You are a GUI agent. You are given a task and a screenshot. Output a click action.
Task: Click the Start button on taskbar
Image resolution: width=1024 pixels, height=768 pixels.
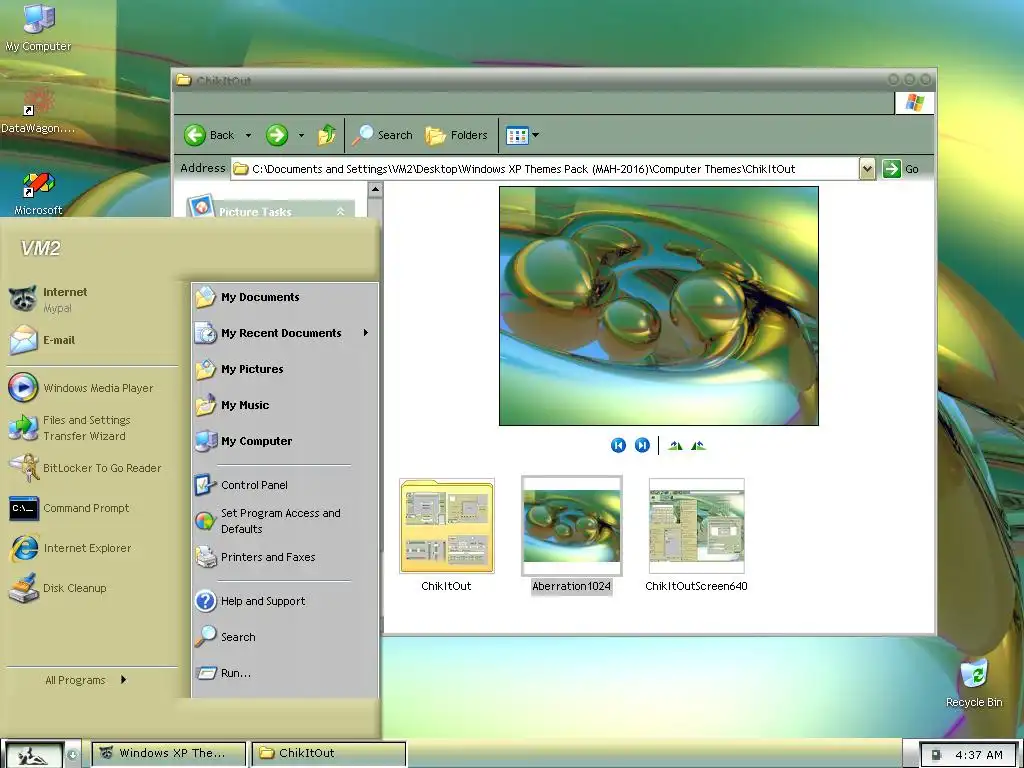coord(33,755)
